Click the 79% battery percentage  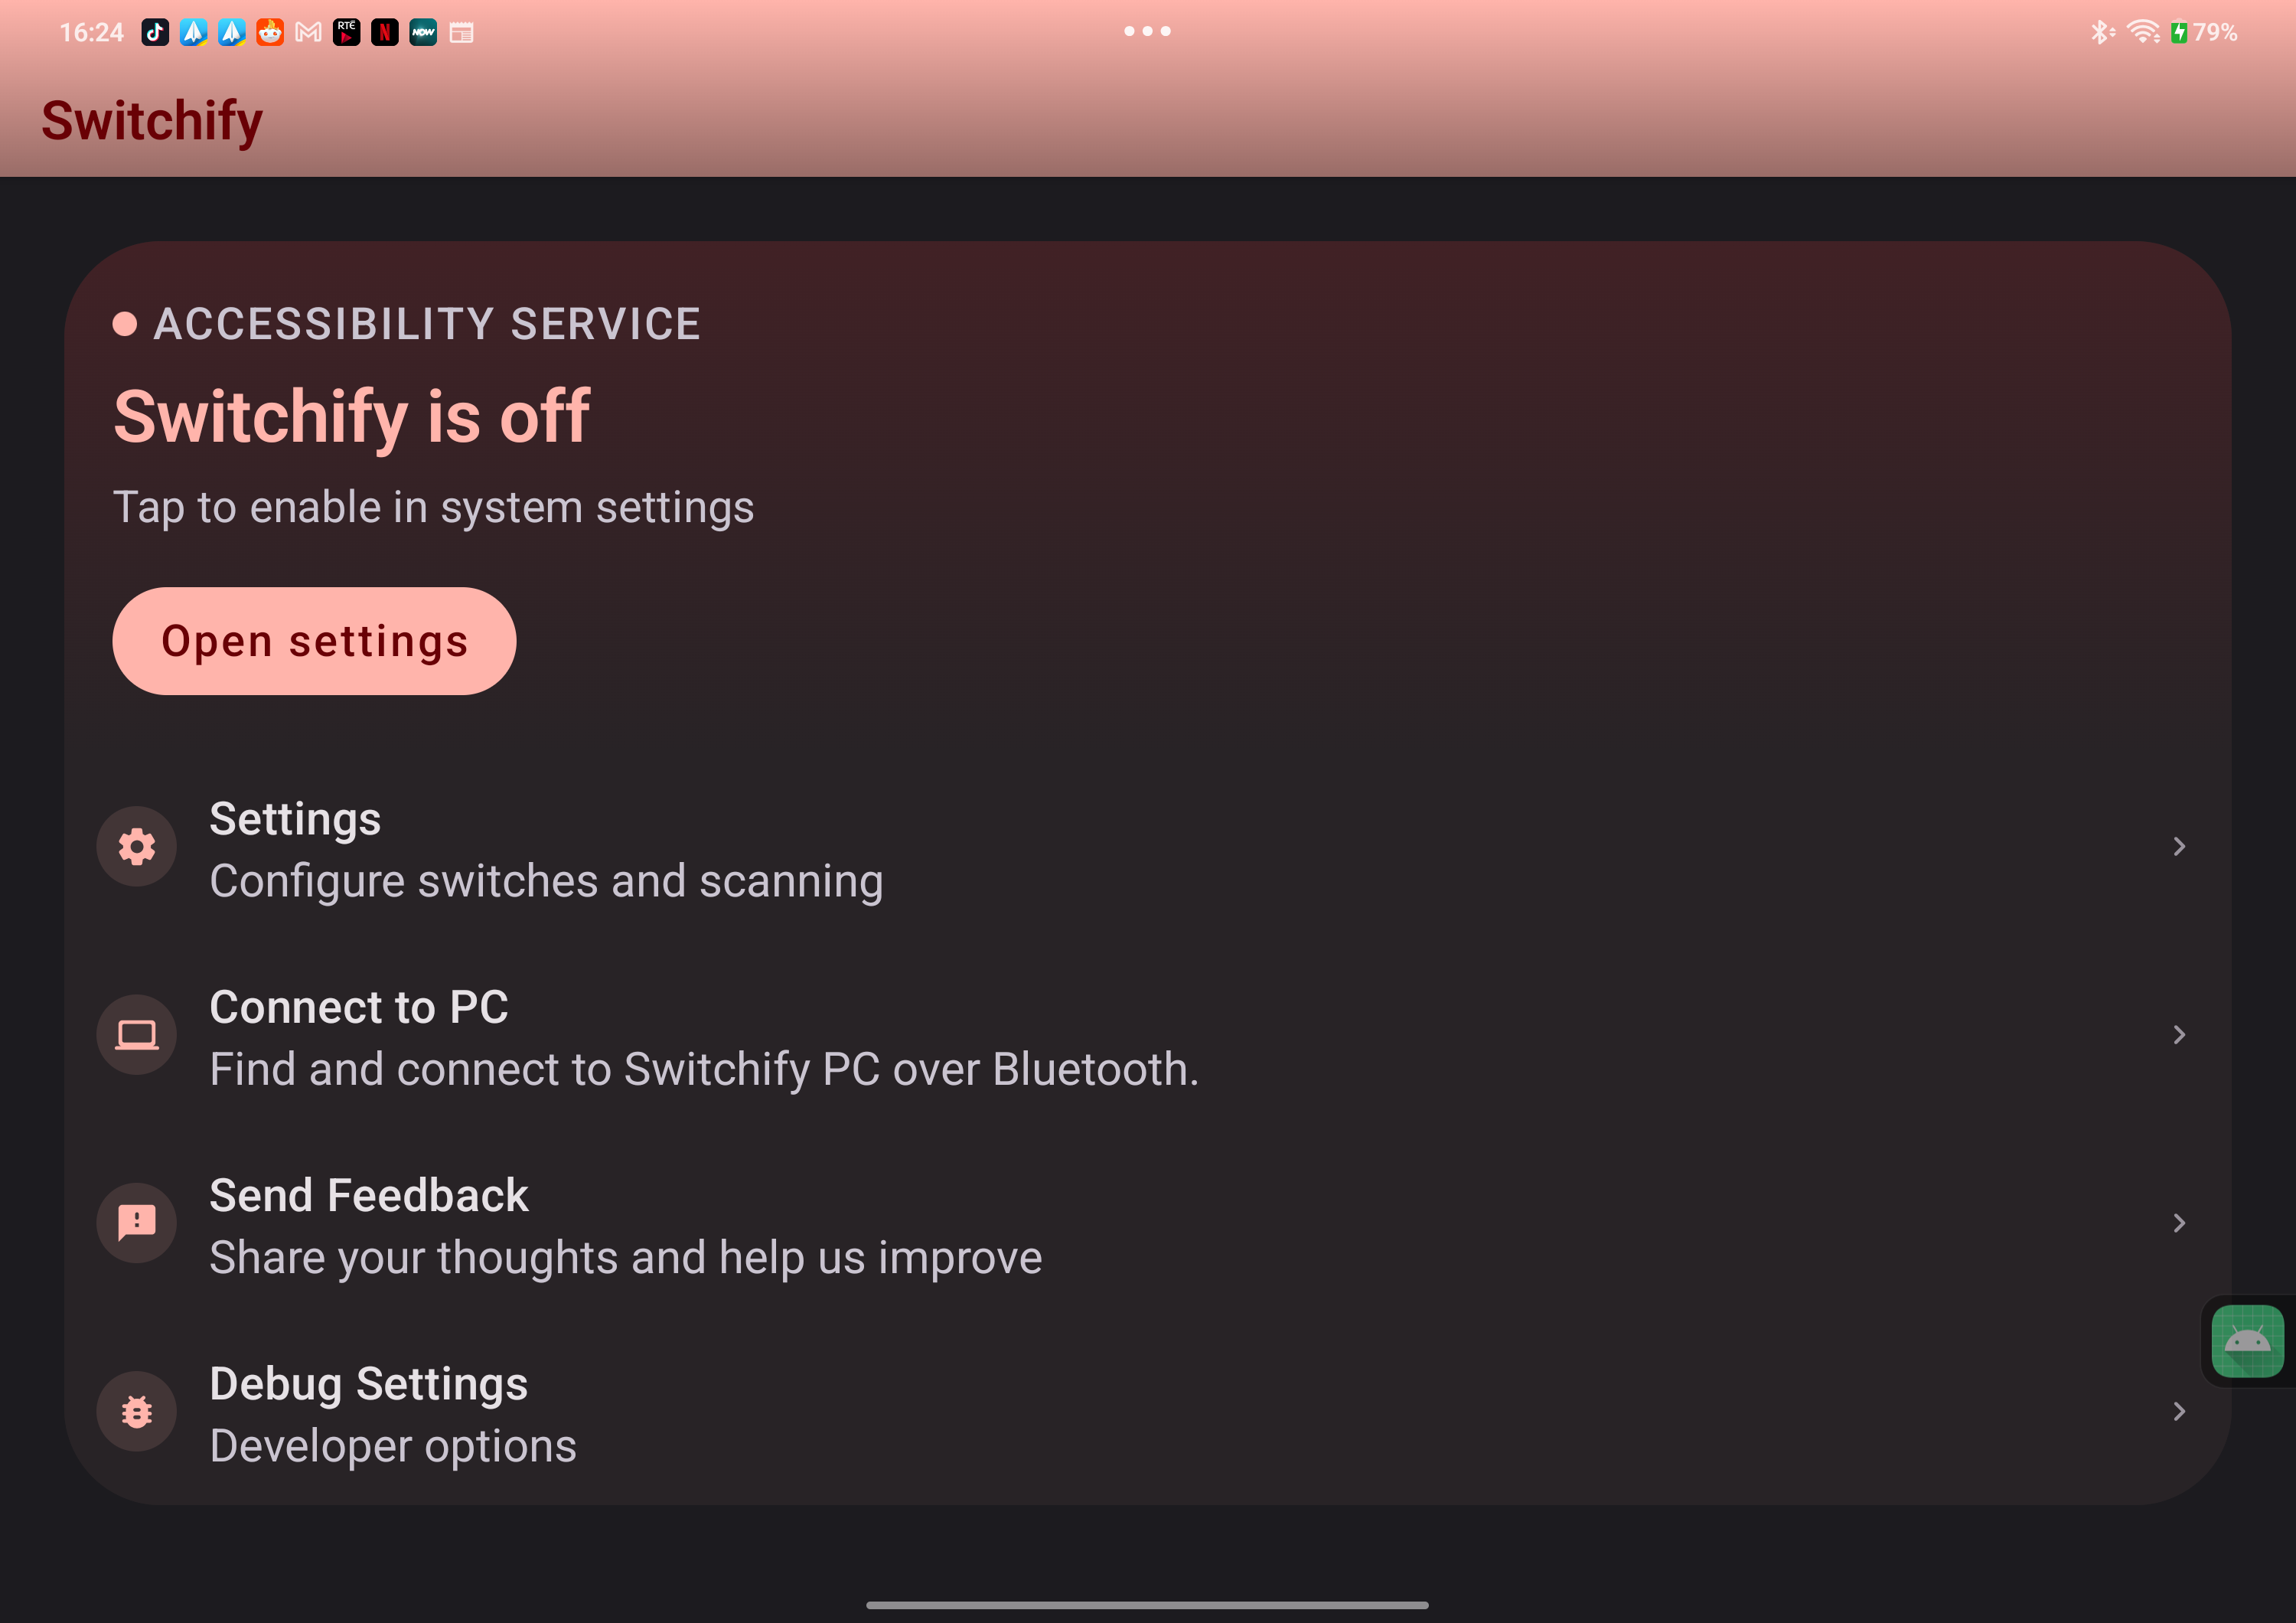2214,32
